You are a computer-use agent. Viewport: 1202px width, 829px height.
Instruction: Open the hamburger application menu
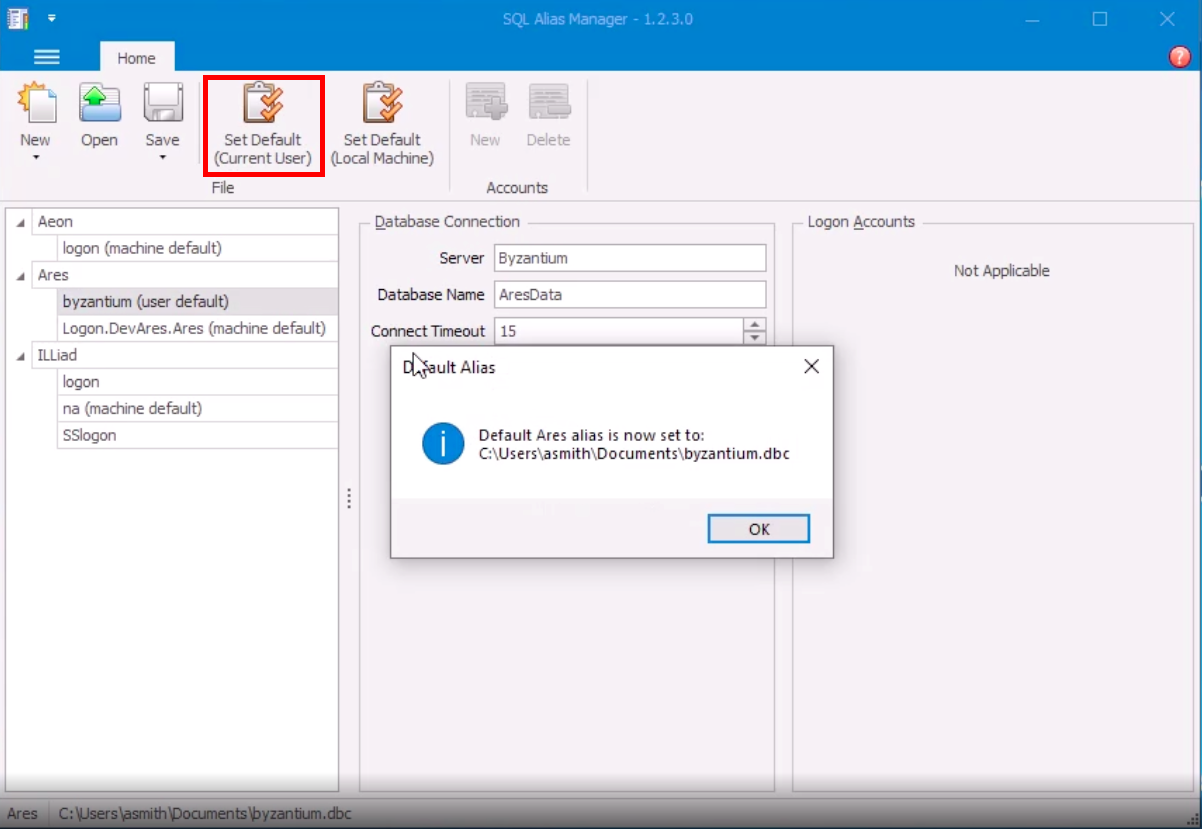click(46, 57)
